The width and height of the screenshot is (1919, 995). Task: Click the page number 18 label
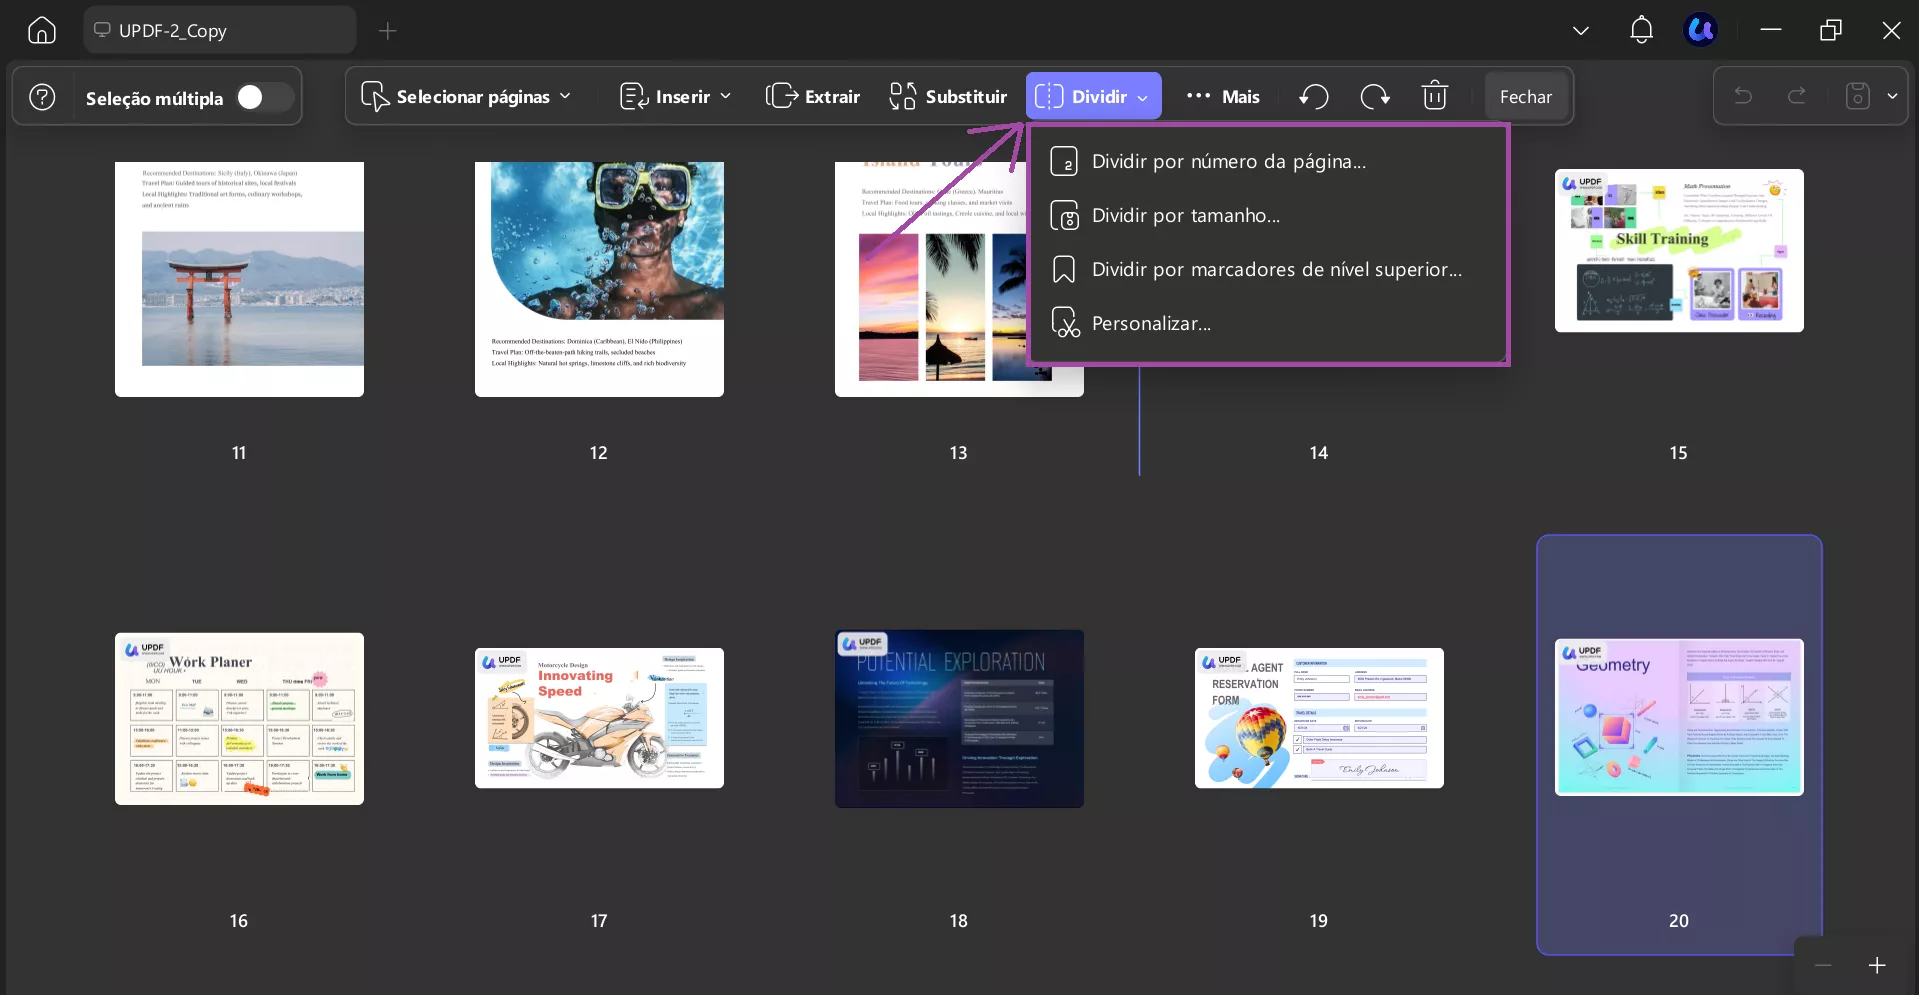coord(959,921)
